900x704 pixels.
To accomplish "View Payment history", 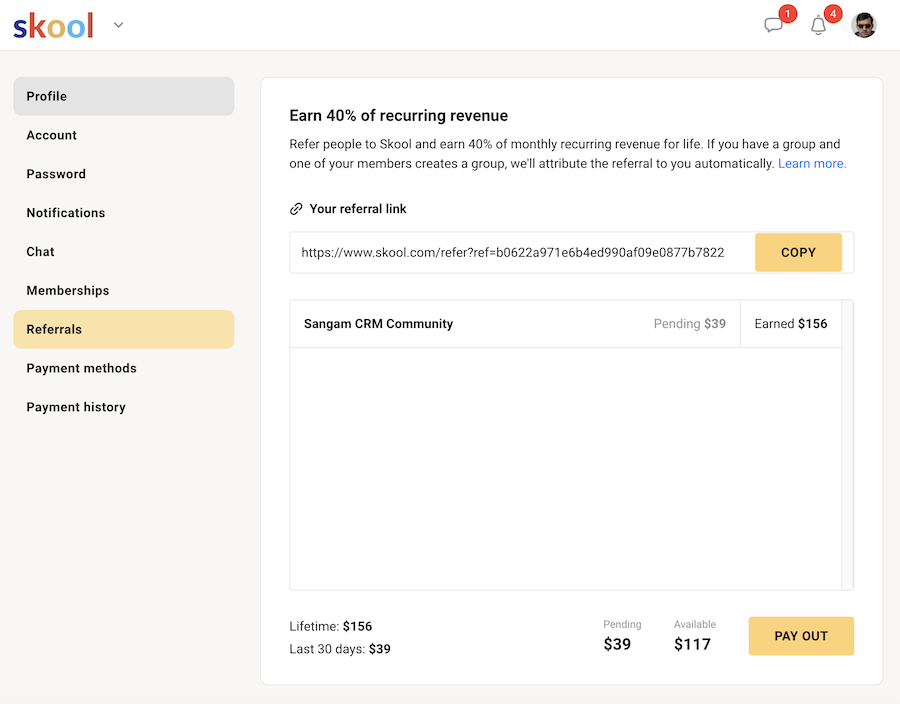I will tap(123, 407).
